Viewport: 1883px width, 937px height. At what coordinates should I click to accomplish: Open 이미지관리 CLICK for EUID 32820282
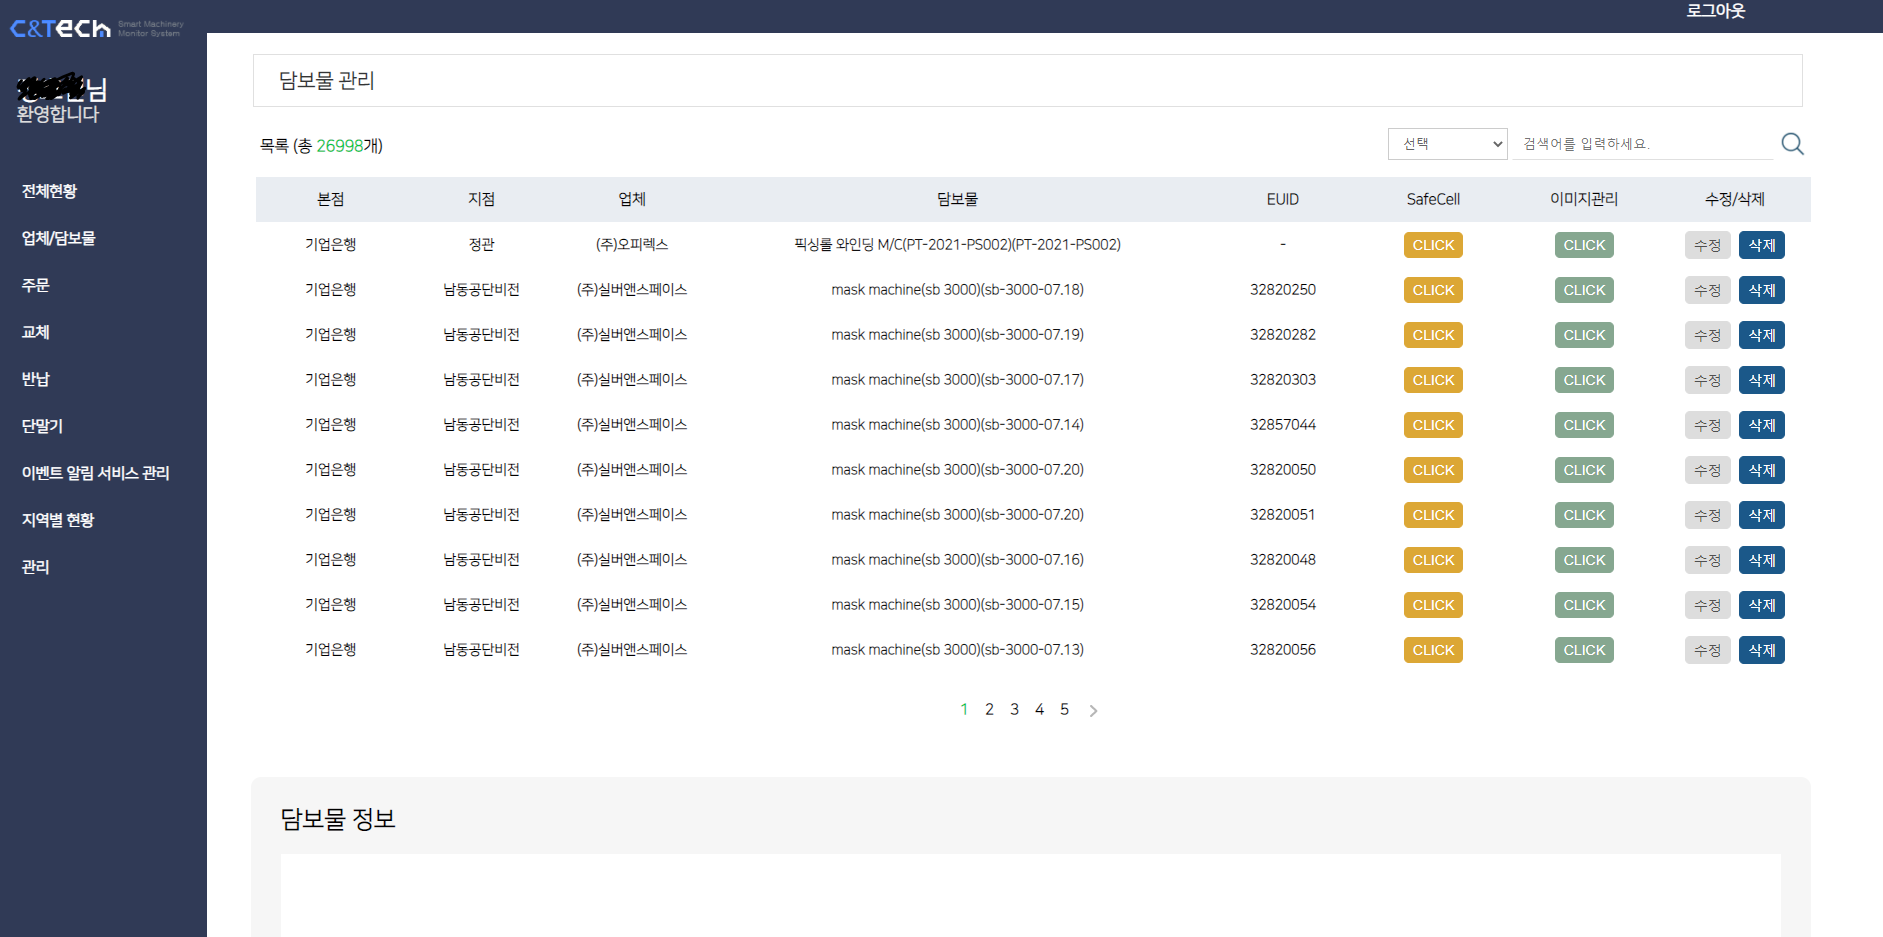pyautogui.click(x=1584, y=335)
